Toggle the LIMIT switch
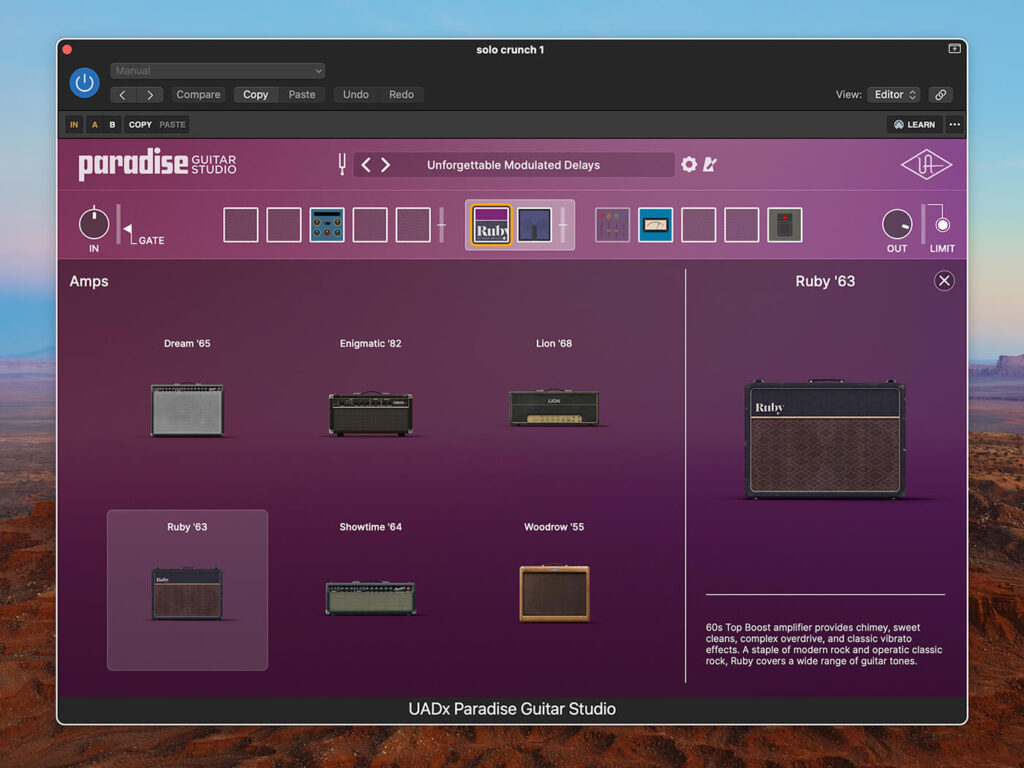 pyautogui.click(x=942, y=225)
